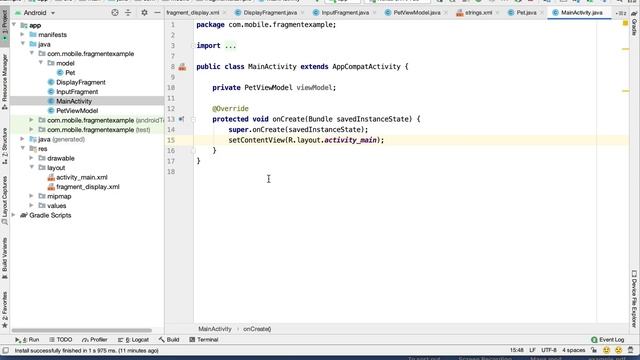Screen dimensions: 640x360
Task: Open the Build Variants side tab
Action: 4,258
